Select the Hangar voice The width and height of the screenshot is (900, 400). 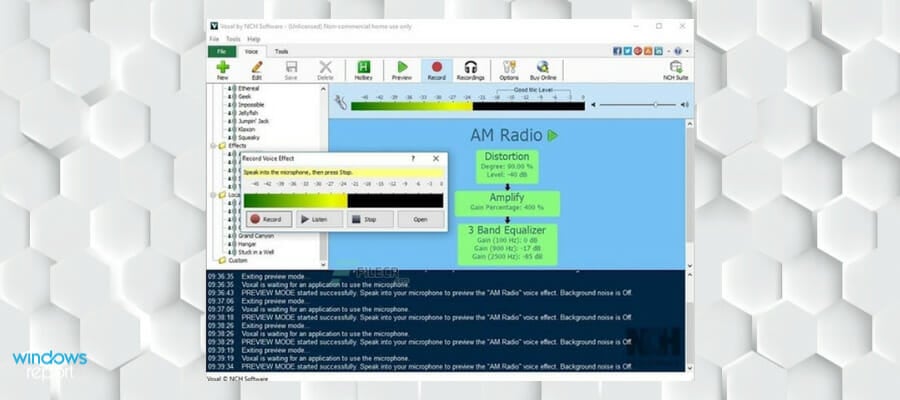click(x=247, y=244)
